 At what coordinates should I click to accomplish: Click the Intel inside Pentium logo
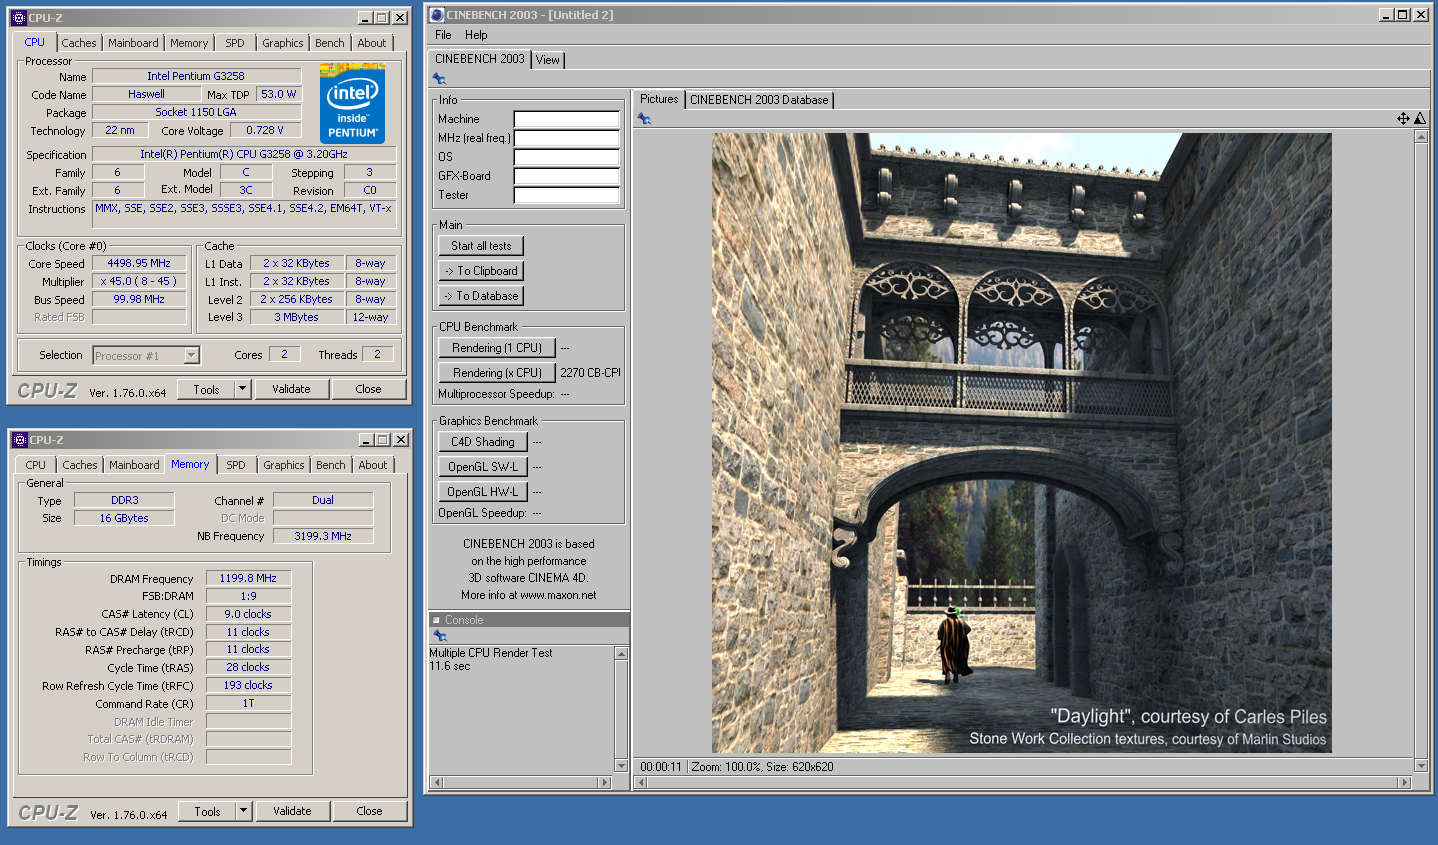352,103
